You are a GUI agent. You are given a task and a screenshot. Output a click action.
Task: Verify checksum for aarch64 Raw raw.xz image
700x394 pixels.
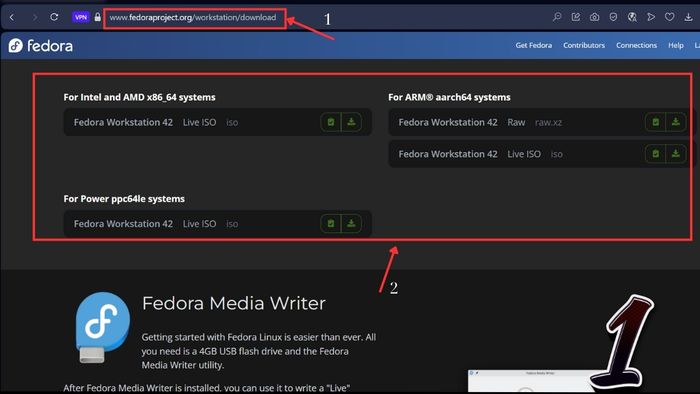tap(655, 122)
